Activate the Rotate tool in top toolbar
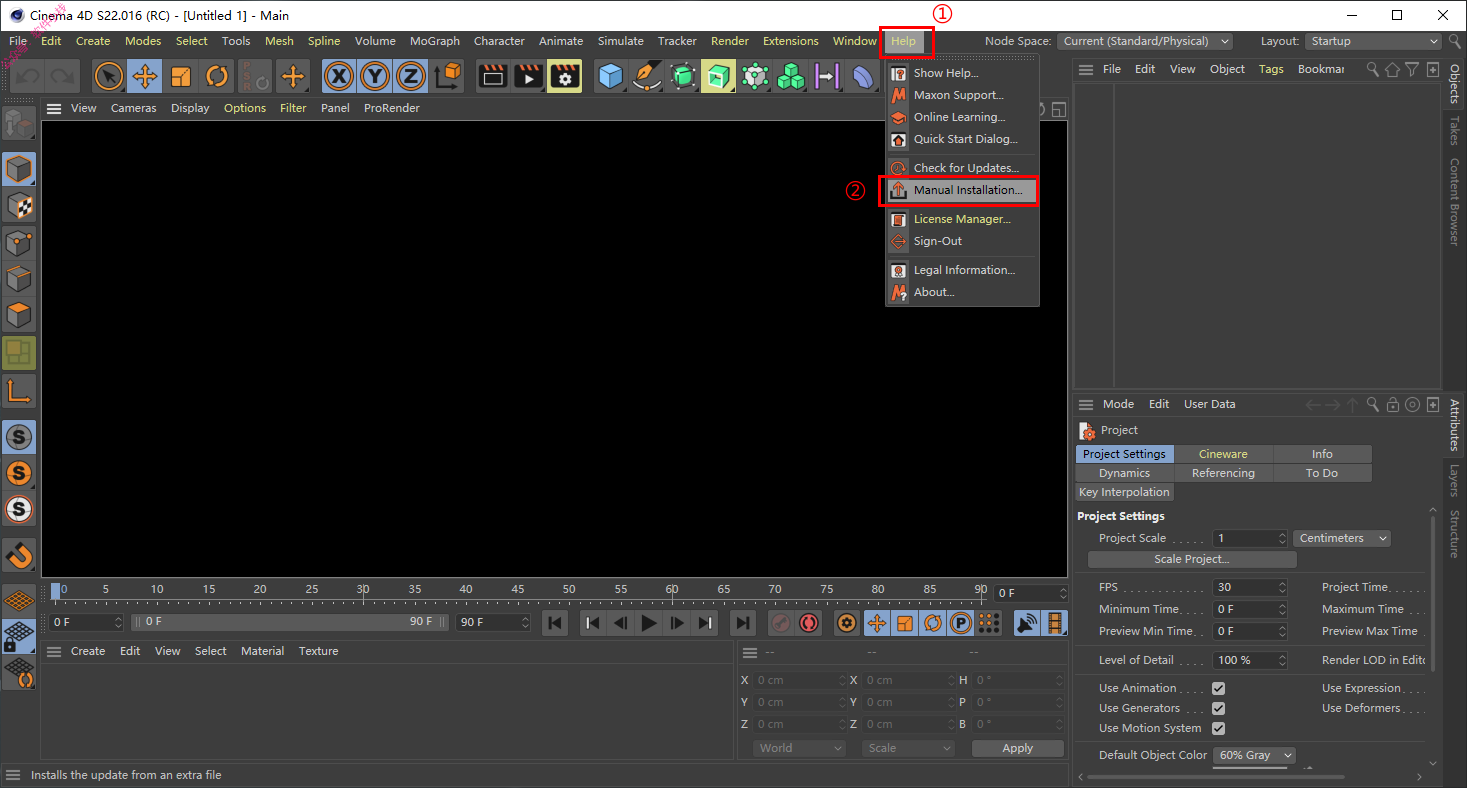 pos(217,76)
